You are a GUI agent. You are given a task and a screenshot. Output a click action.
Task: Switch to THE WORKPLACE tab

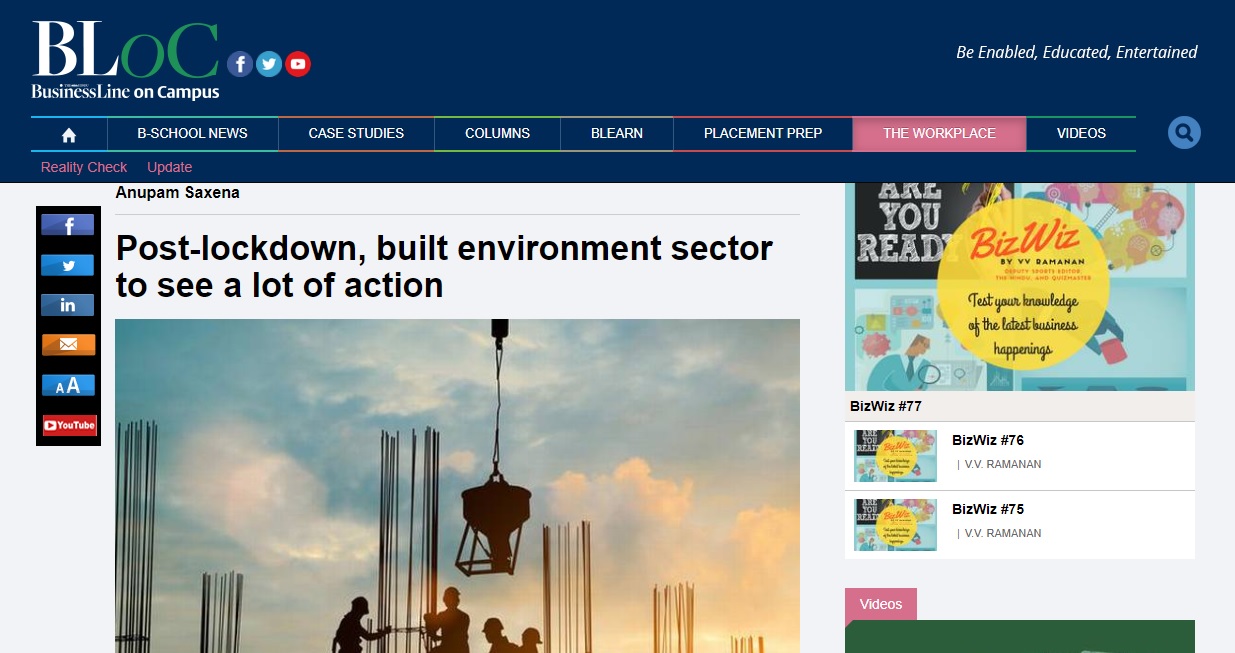(940, 133)
